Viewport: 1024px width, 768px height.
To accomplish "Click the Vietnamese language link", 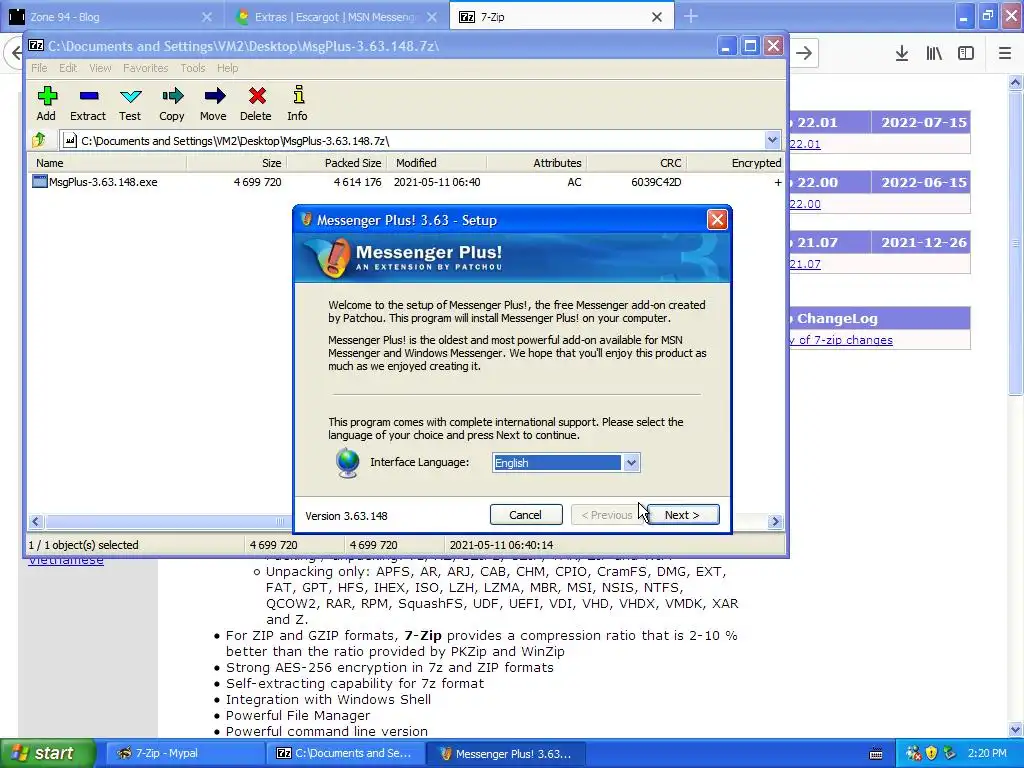I will click(65, 561).
